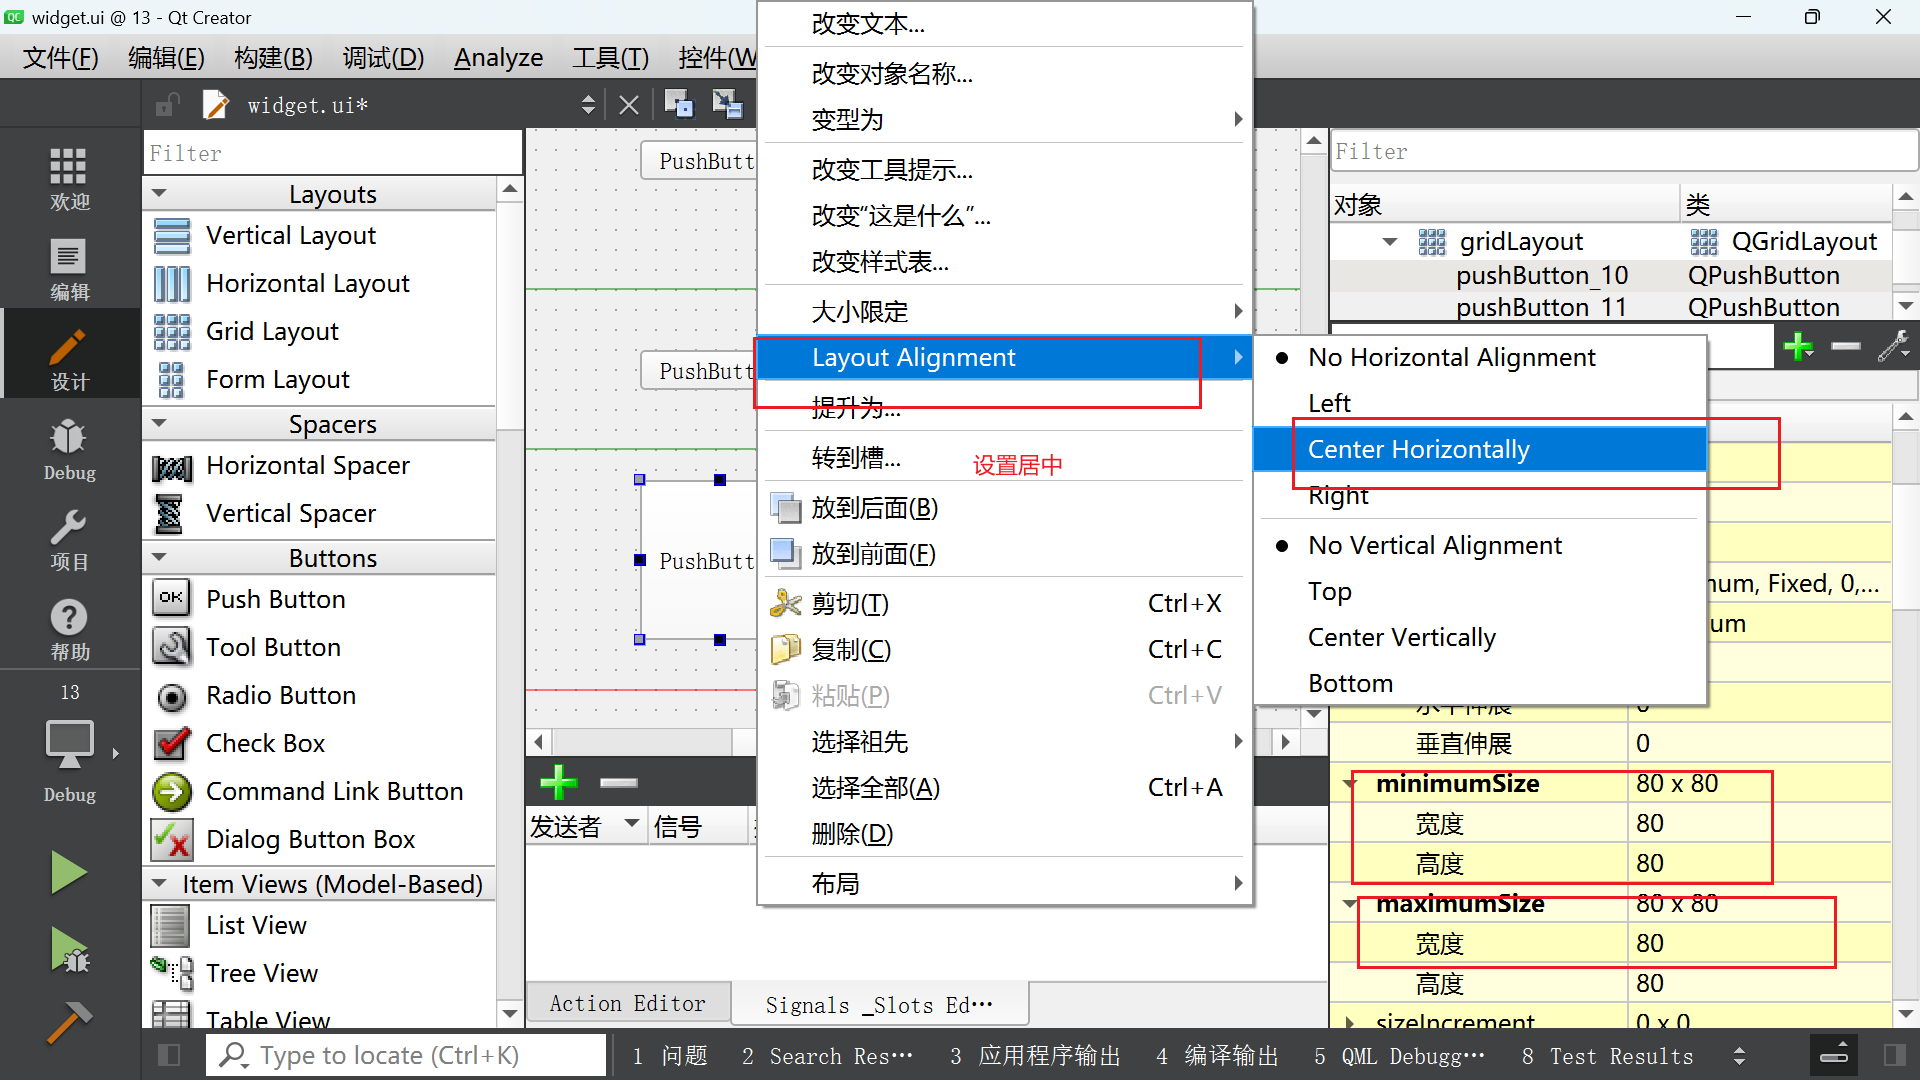Close the widget.ui document with X
The height and width of the screenshot is (1080, 1920).
629,105
